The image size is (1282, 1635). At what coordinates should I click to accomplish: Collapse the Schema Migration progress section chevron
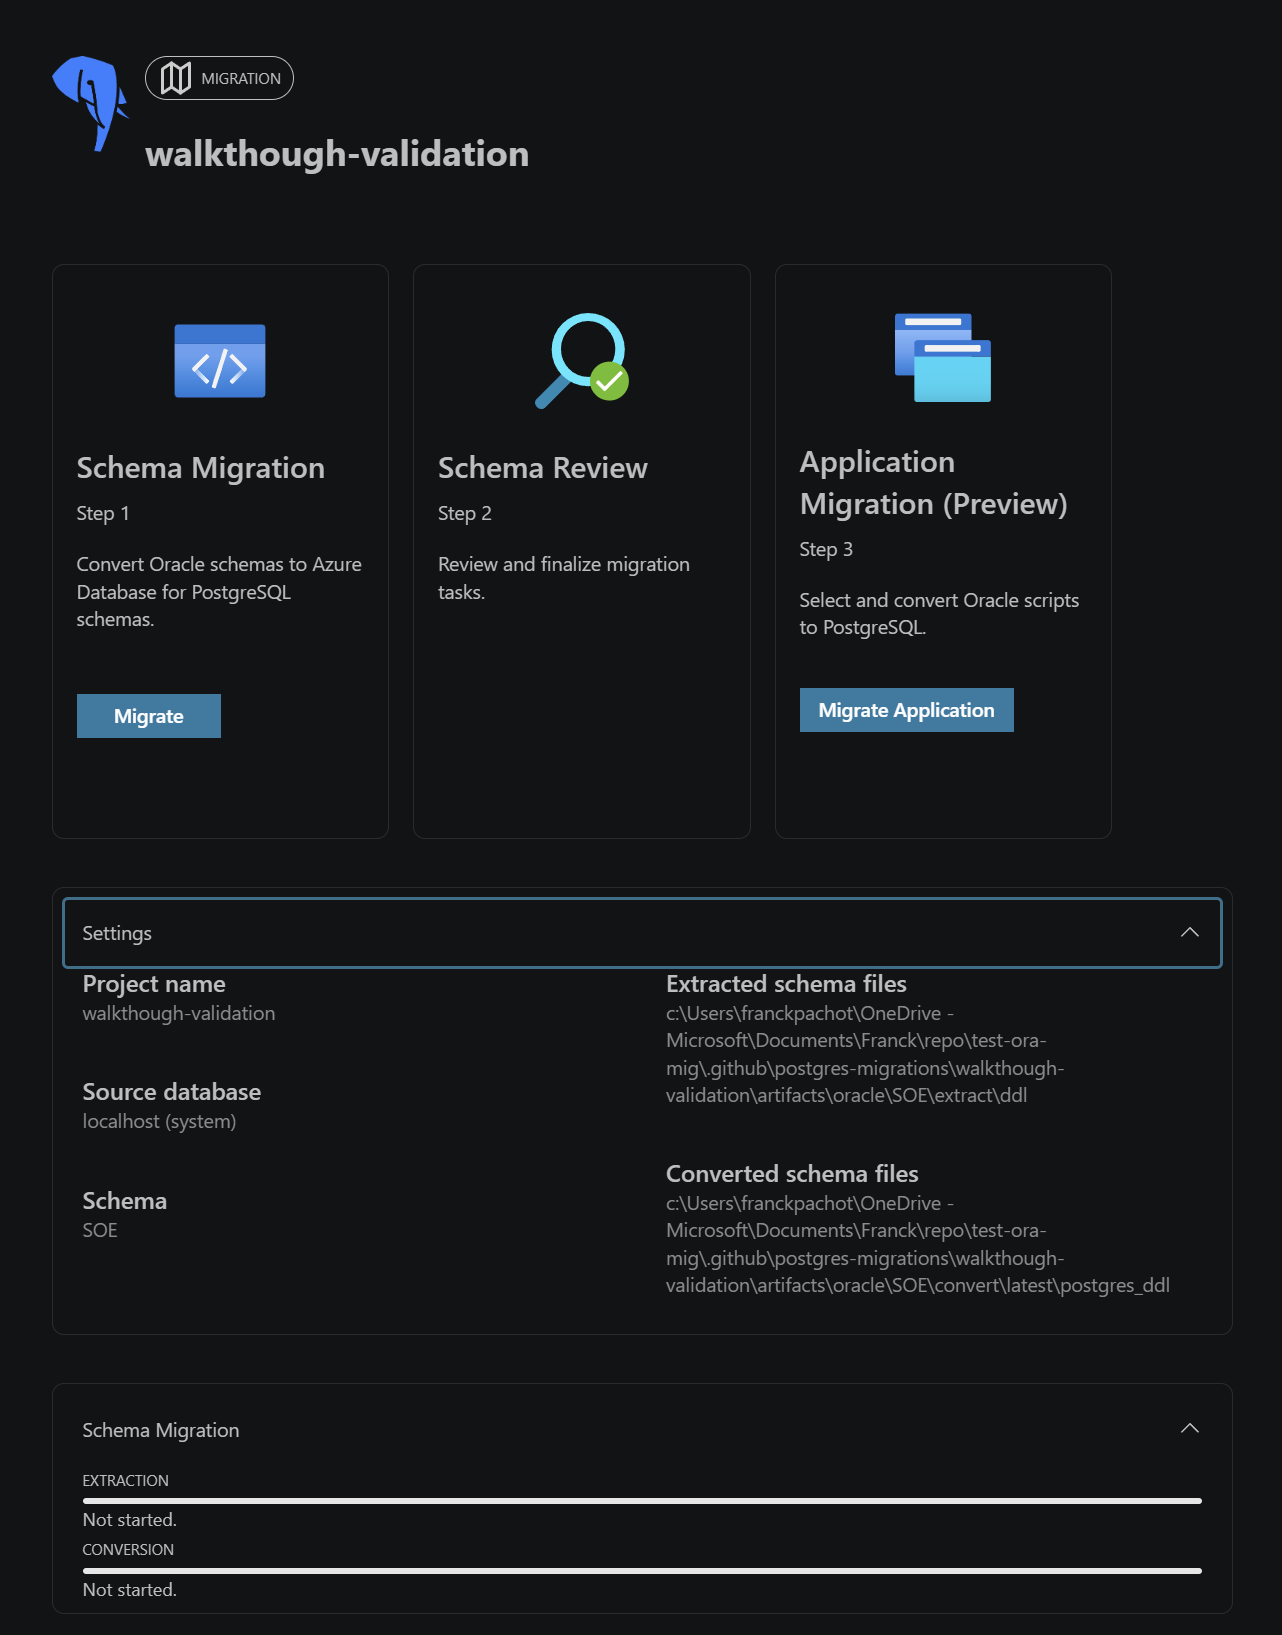[x=1190, y=1428]
